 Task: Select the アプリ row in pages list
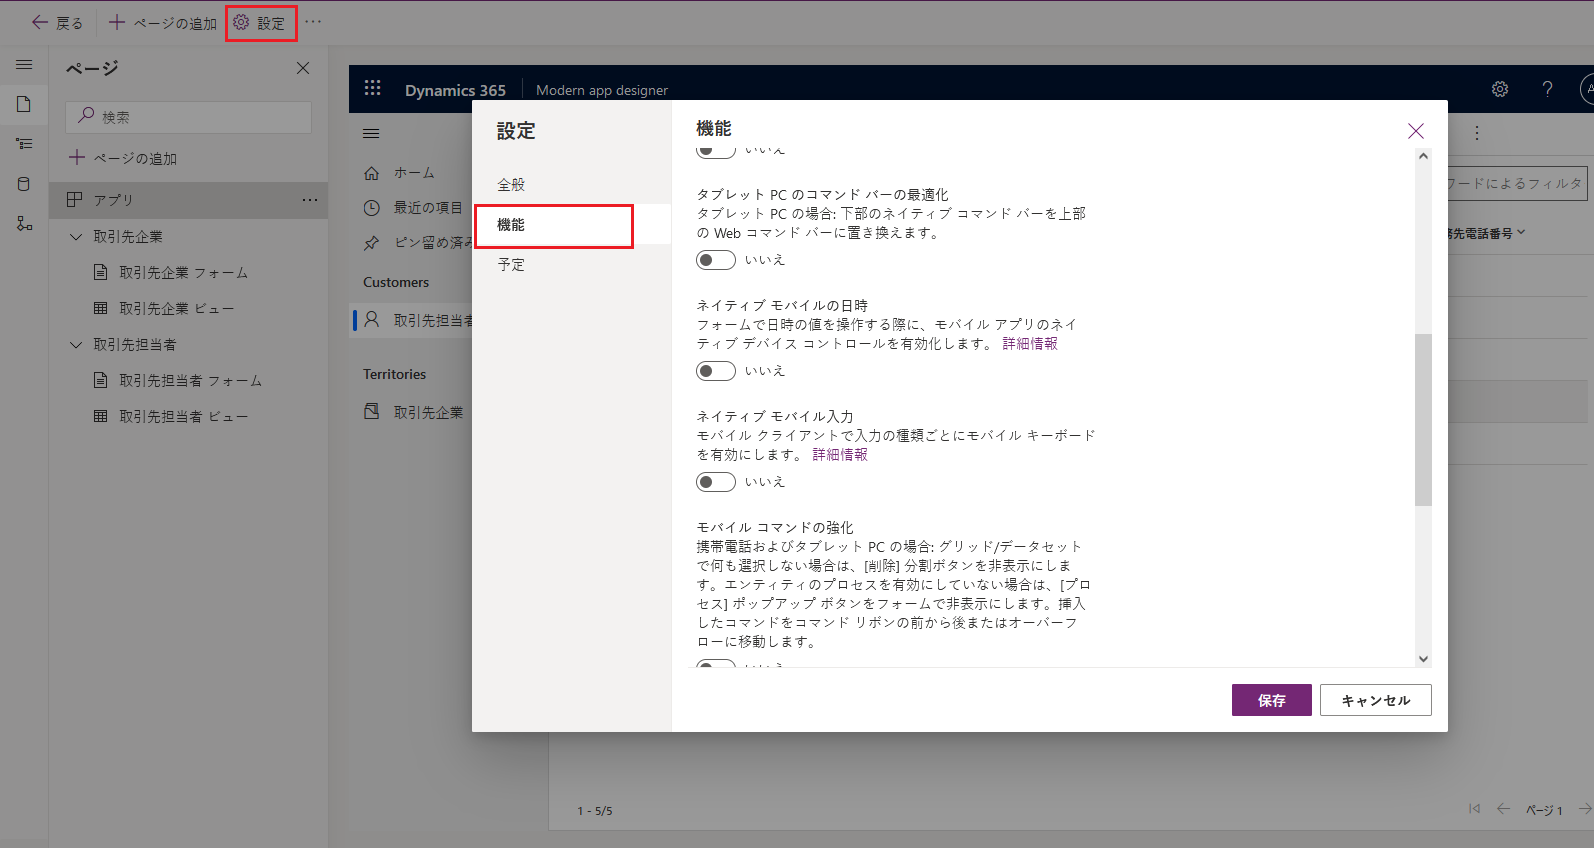coord(189,200)
